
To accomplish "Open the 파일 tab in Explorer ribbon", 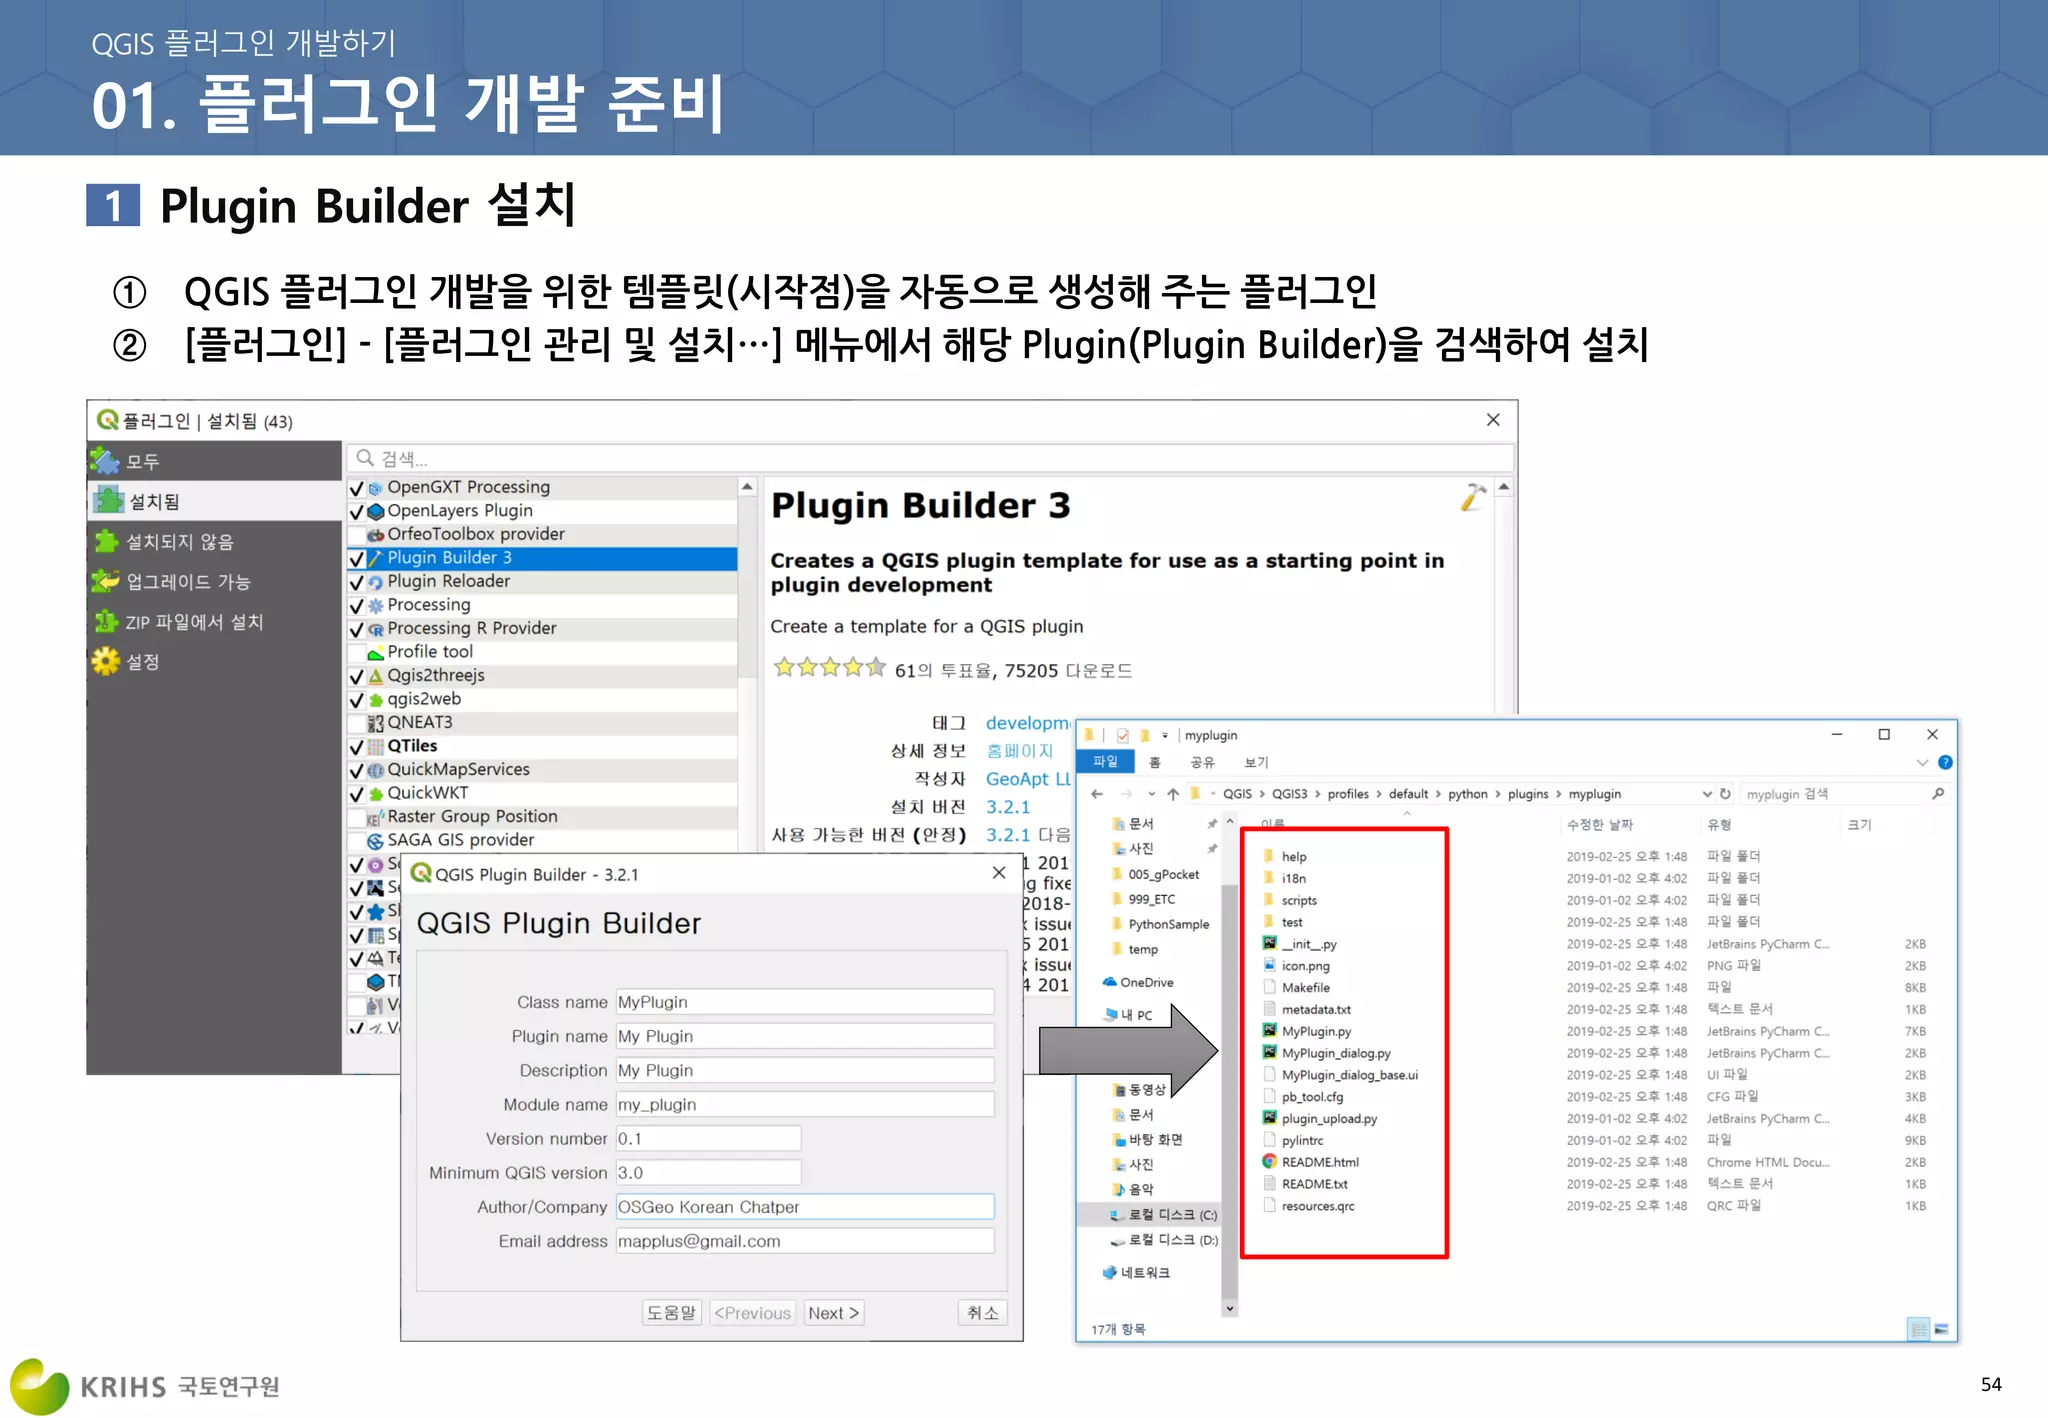I will click(1106, 762).
